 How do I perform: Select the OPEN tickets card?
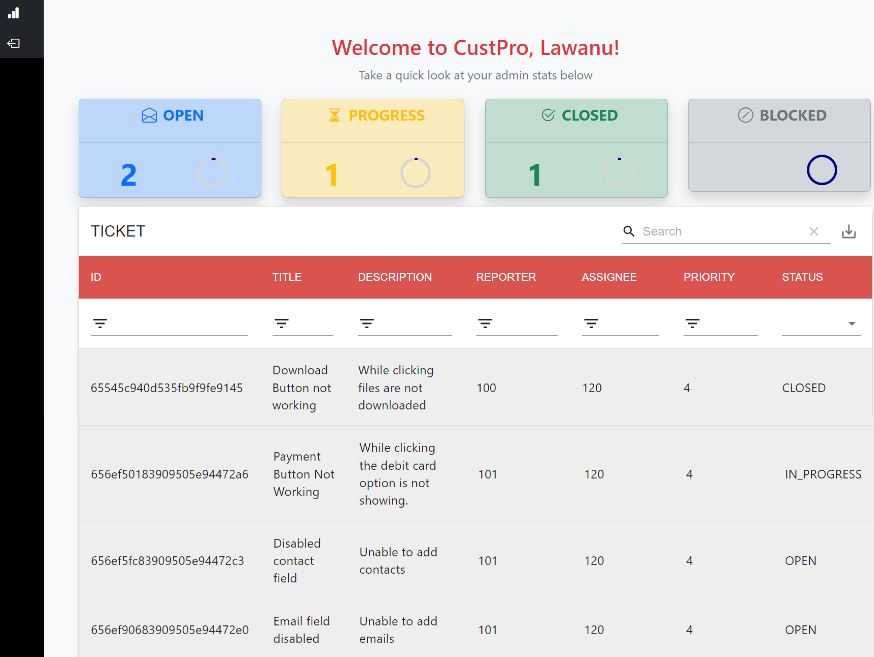coord(170,148)
